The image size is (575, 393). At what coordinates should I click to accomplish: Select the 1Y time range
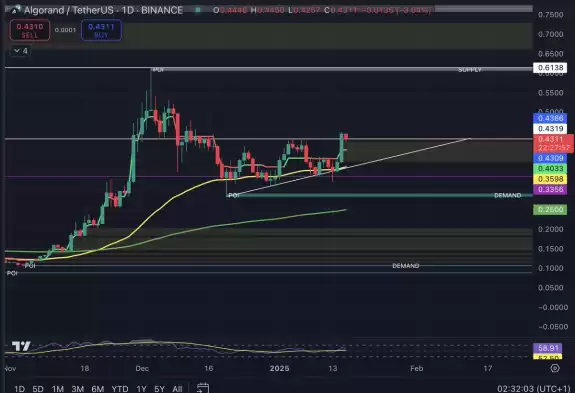click(141, 389)
